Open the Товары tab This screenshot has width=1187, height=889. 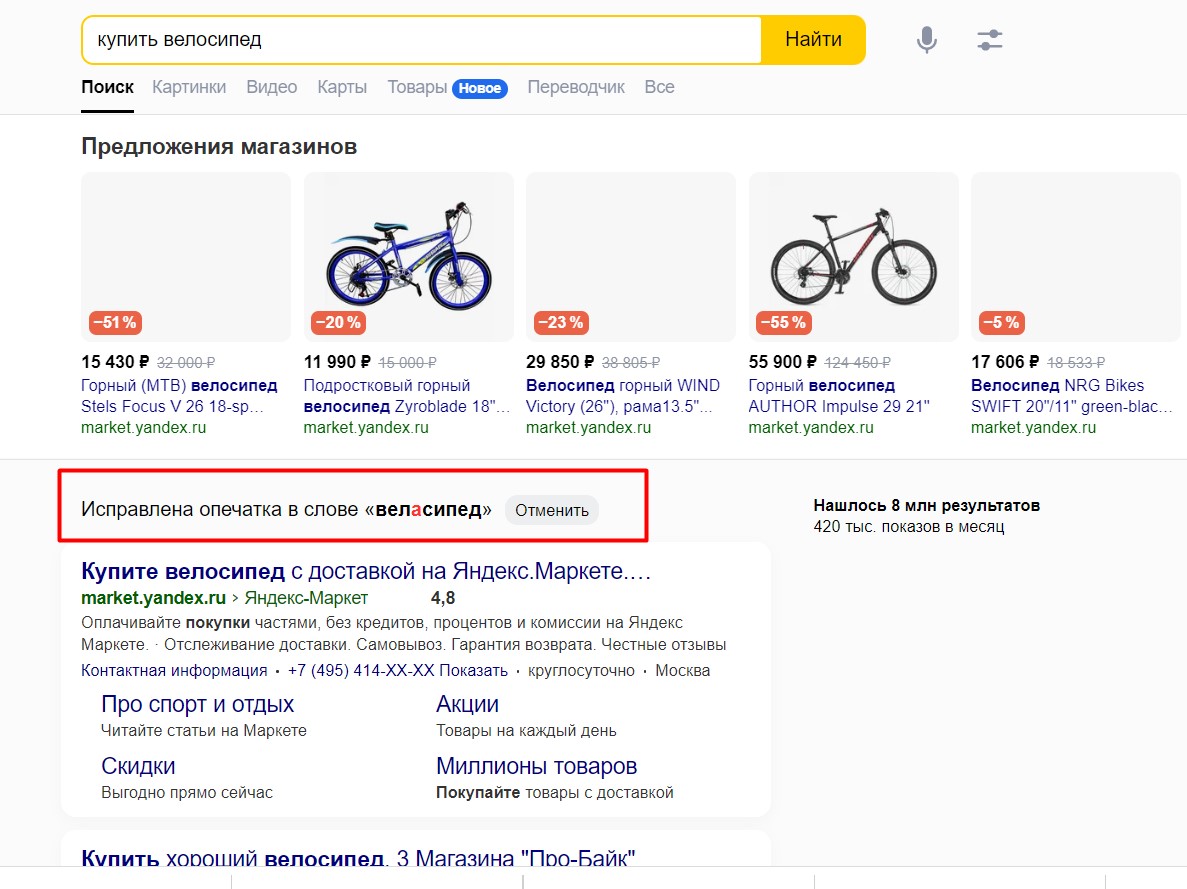[x=417, y=87]
